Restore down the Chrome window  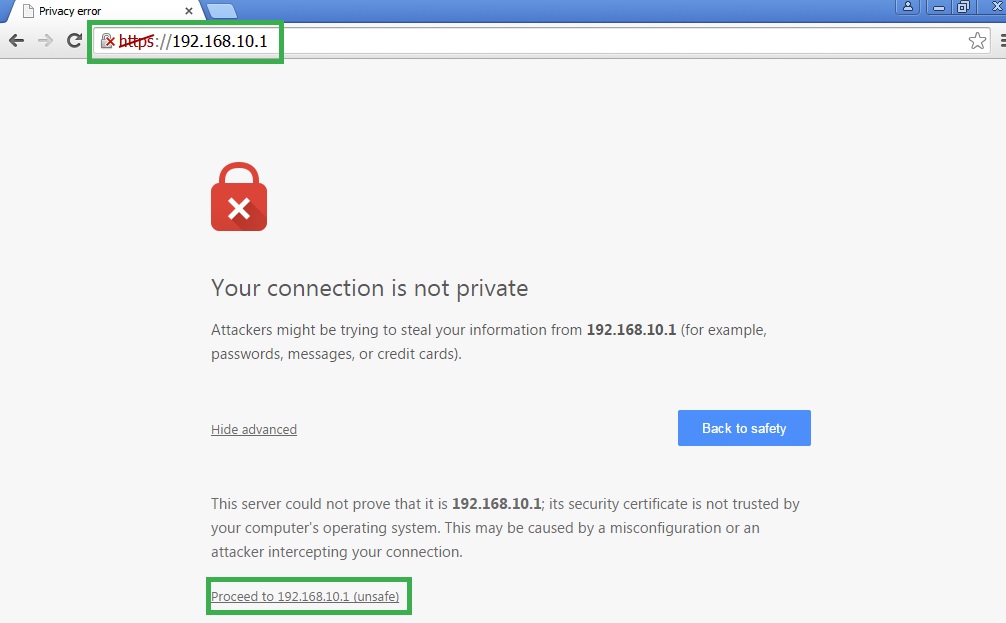click(963, 7)
